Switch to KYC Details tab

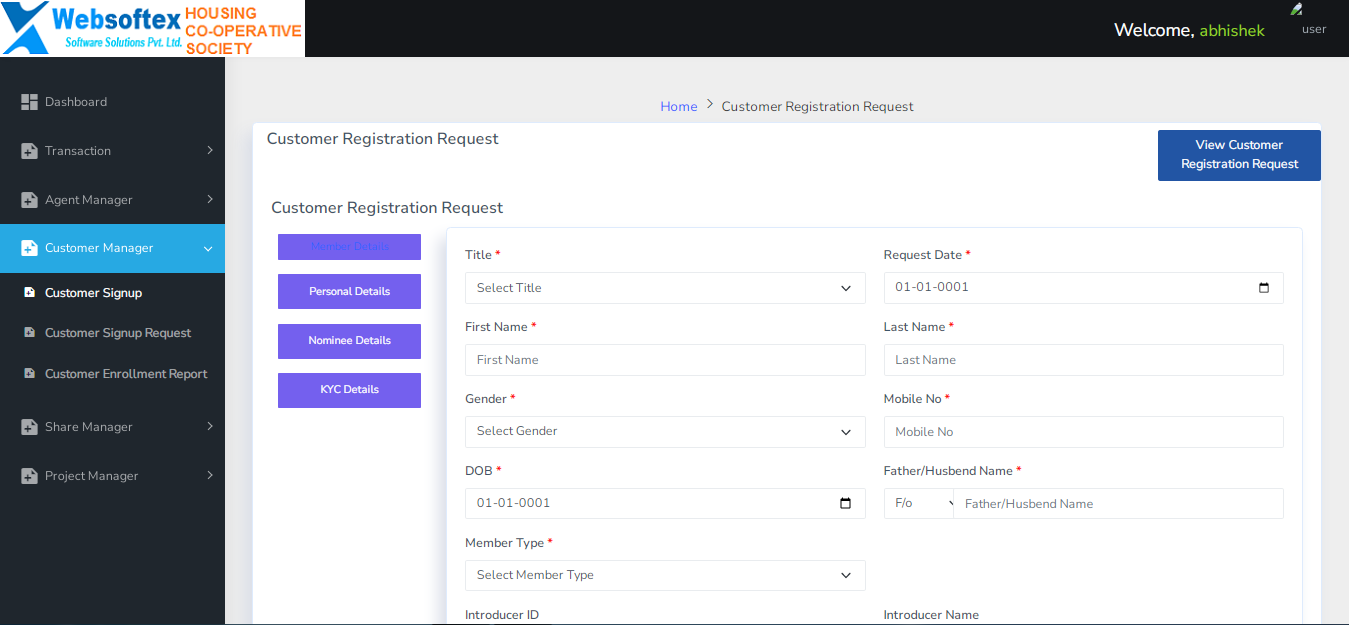click(349, 390)
